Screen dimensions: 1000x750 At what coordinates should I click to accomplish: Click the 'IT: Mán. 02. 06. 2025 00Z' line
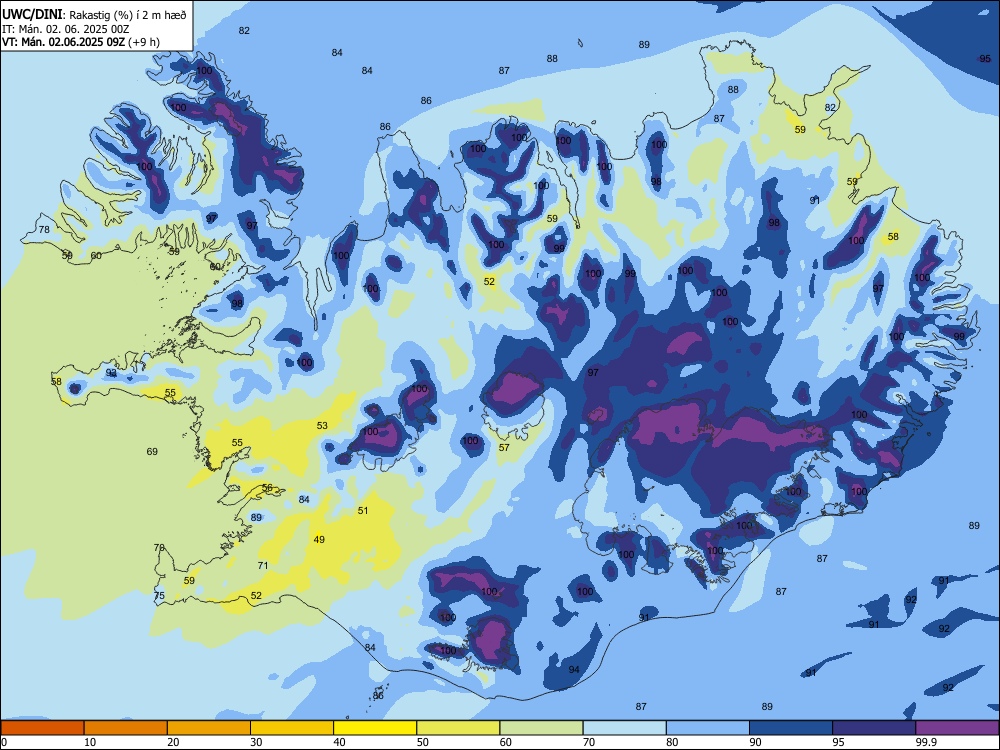click(66, 29)
